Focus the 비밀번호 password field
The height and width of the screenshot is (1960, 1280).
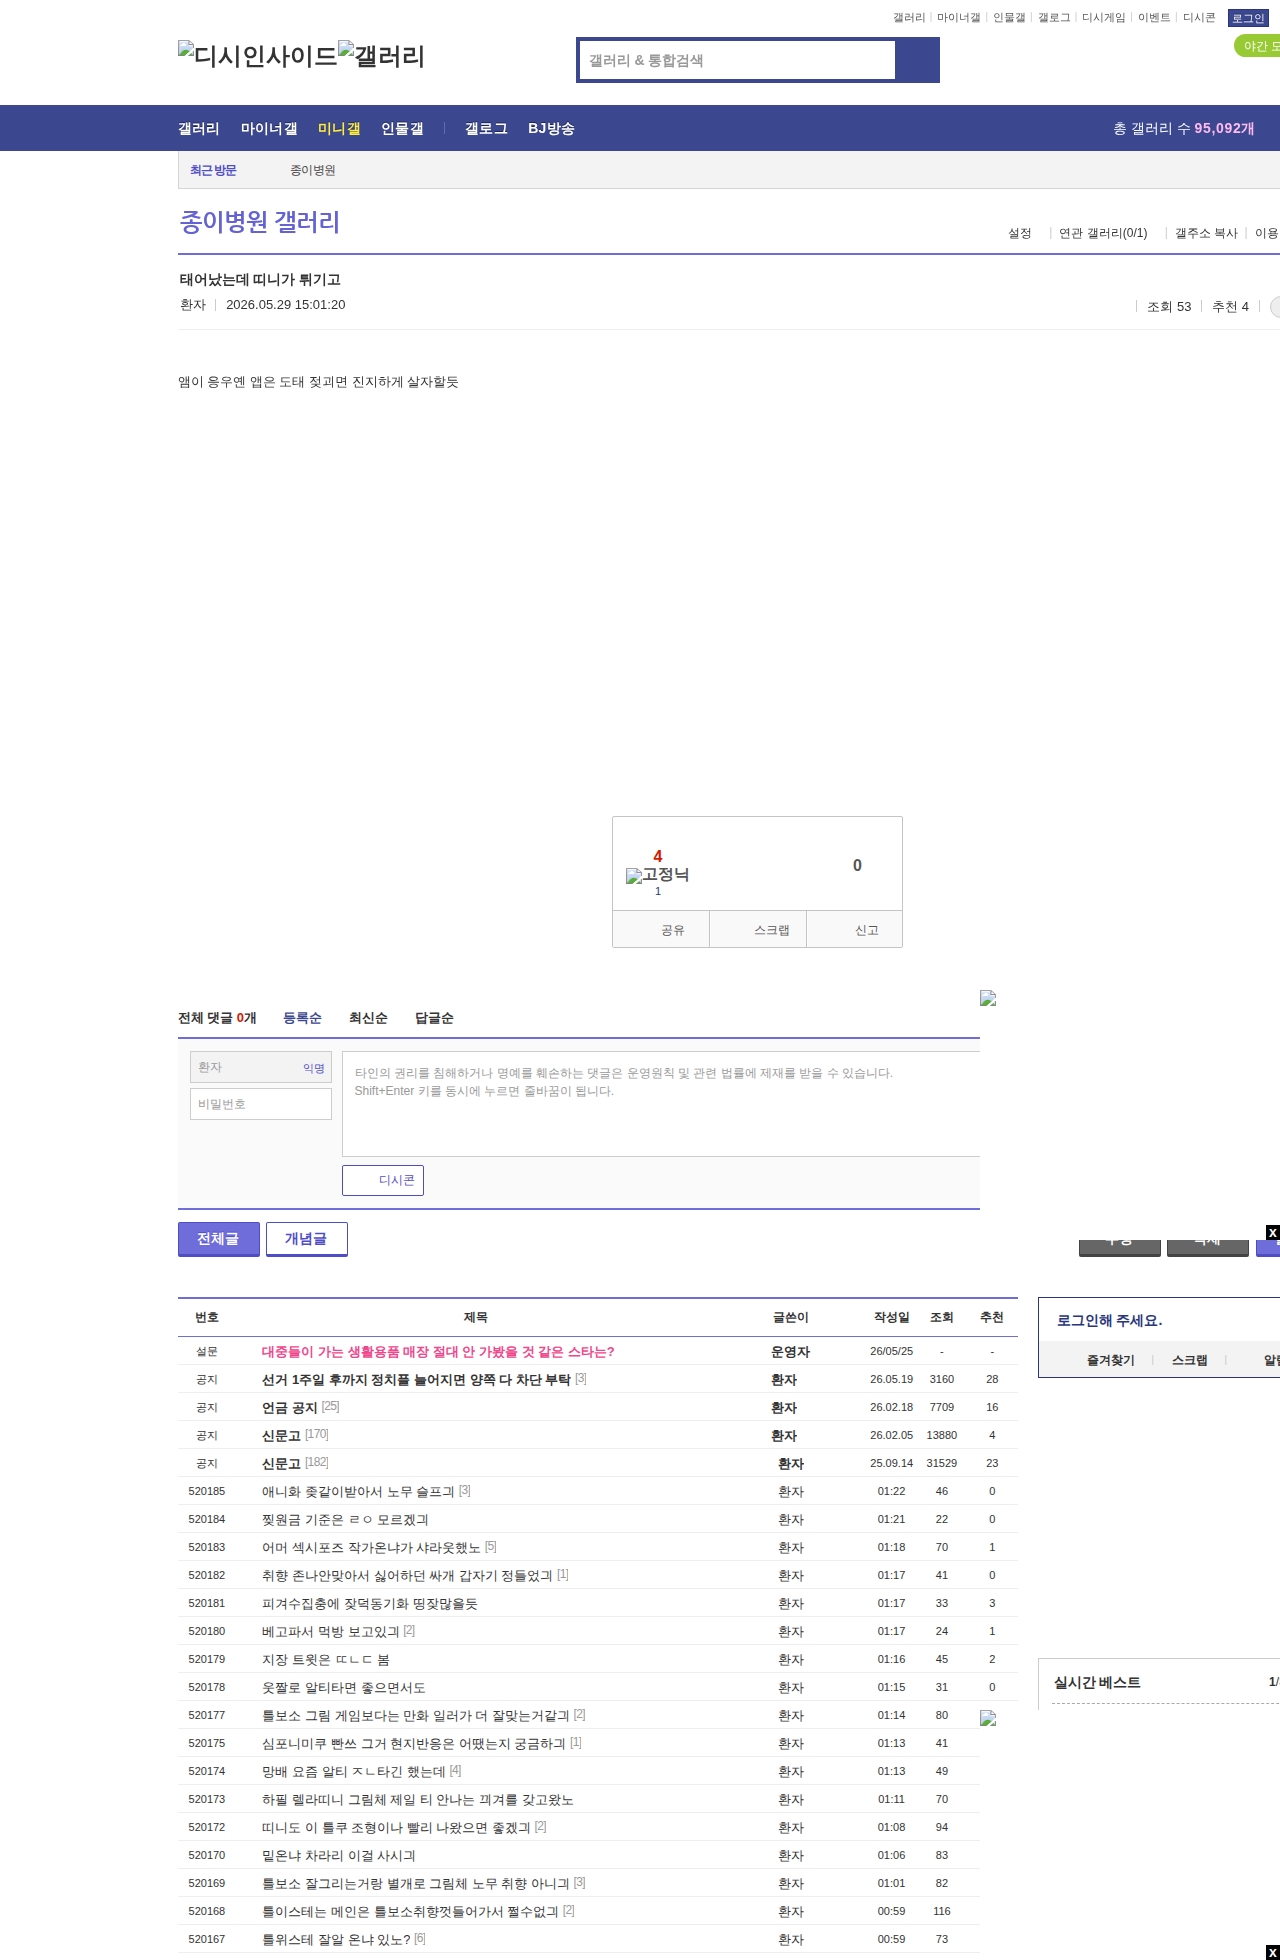[261, 1104]
